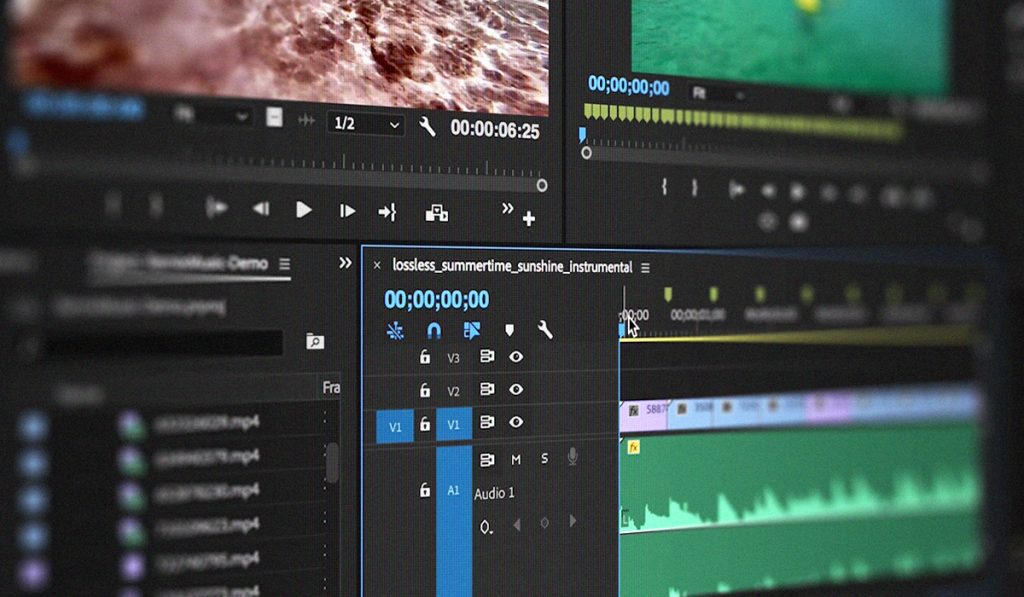The width and height of the screenshot is (1024, 597).
Task: Click the Add Marker icon in the timeline
Action: (509, 330)
